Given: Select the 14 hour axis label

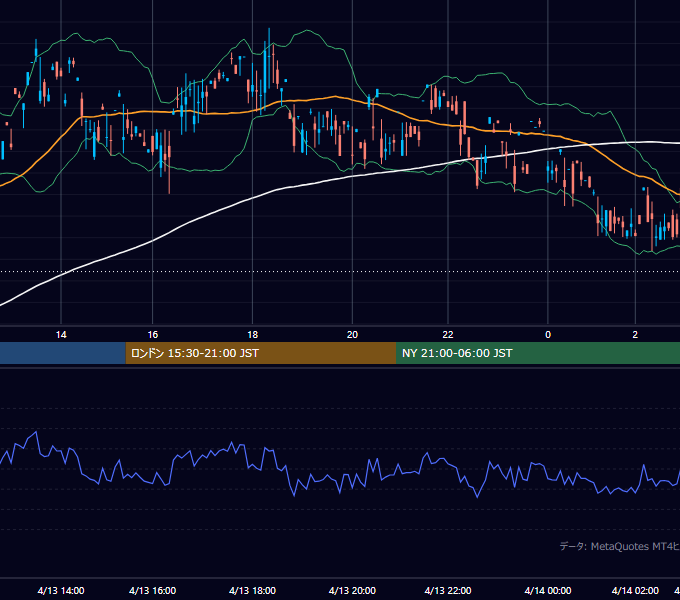Looking at the screenshot, I should coord(61,335).
